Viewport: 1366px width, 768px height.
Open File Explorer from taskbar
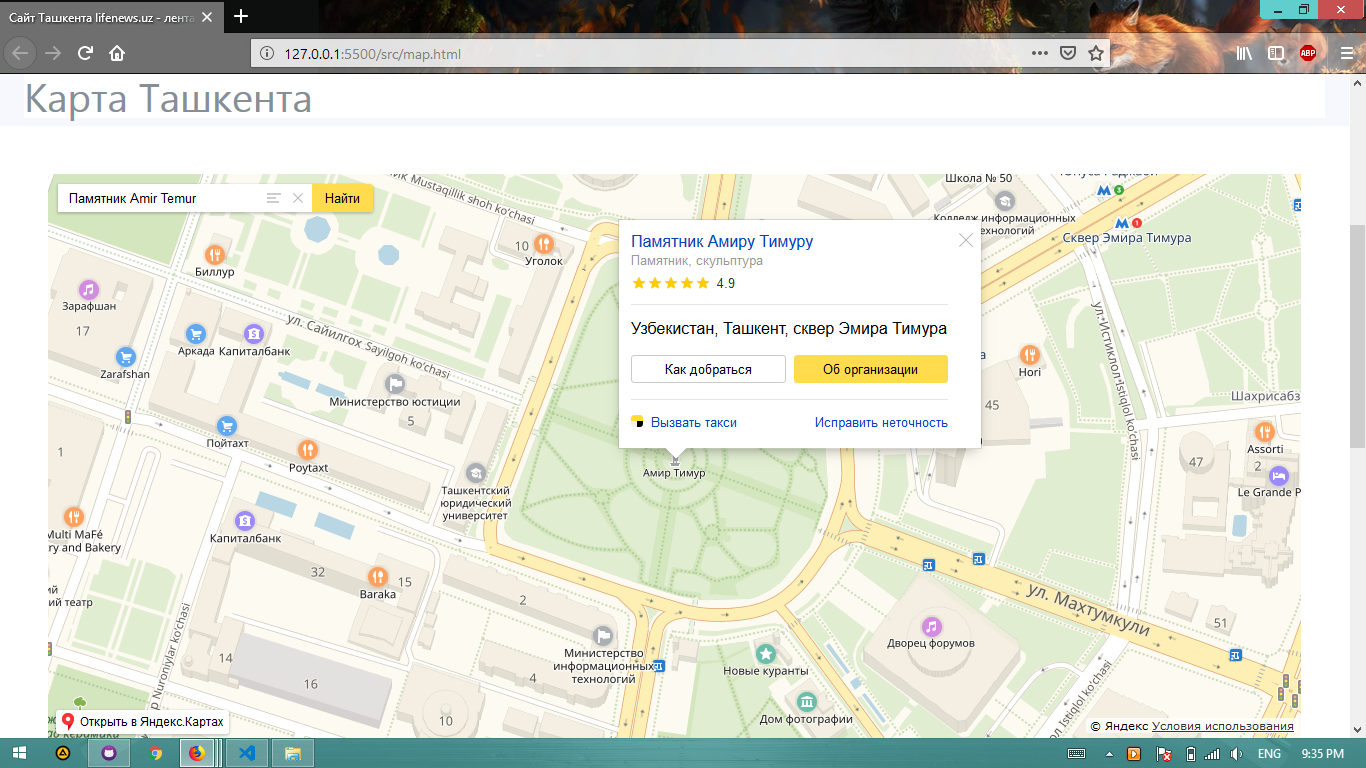tap(293, 753)
